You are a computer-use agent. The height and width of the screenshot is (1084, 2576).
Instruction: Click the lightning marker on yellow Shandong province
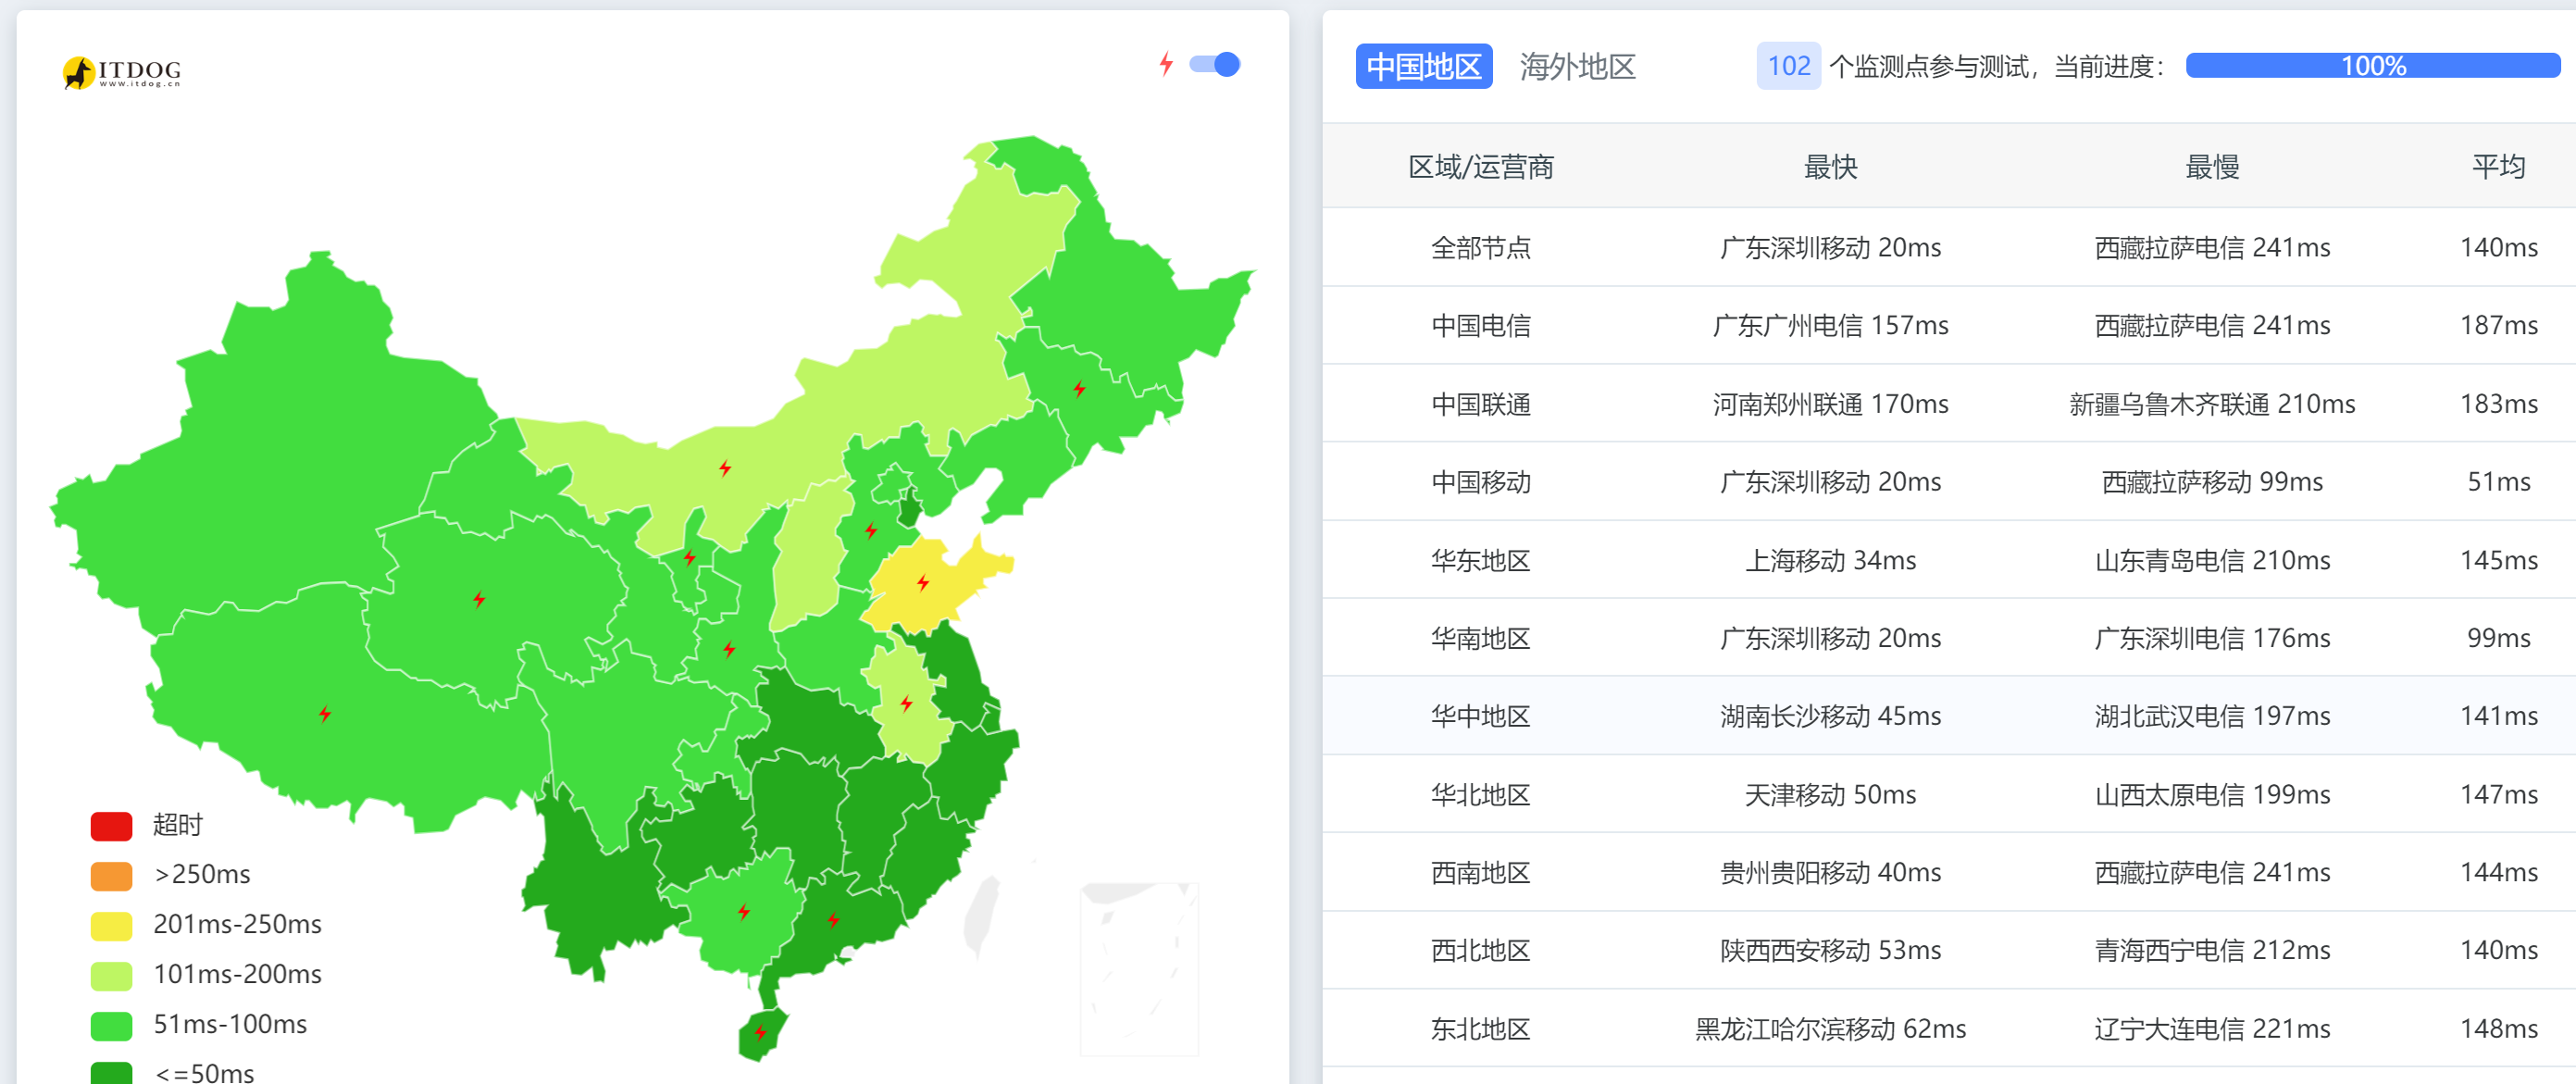[x=923, y=582]
